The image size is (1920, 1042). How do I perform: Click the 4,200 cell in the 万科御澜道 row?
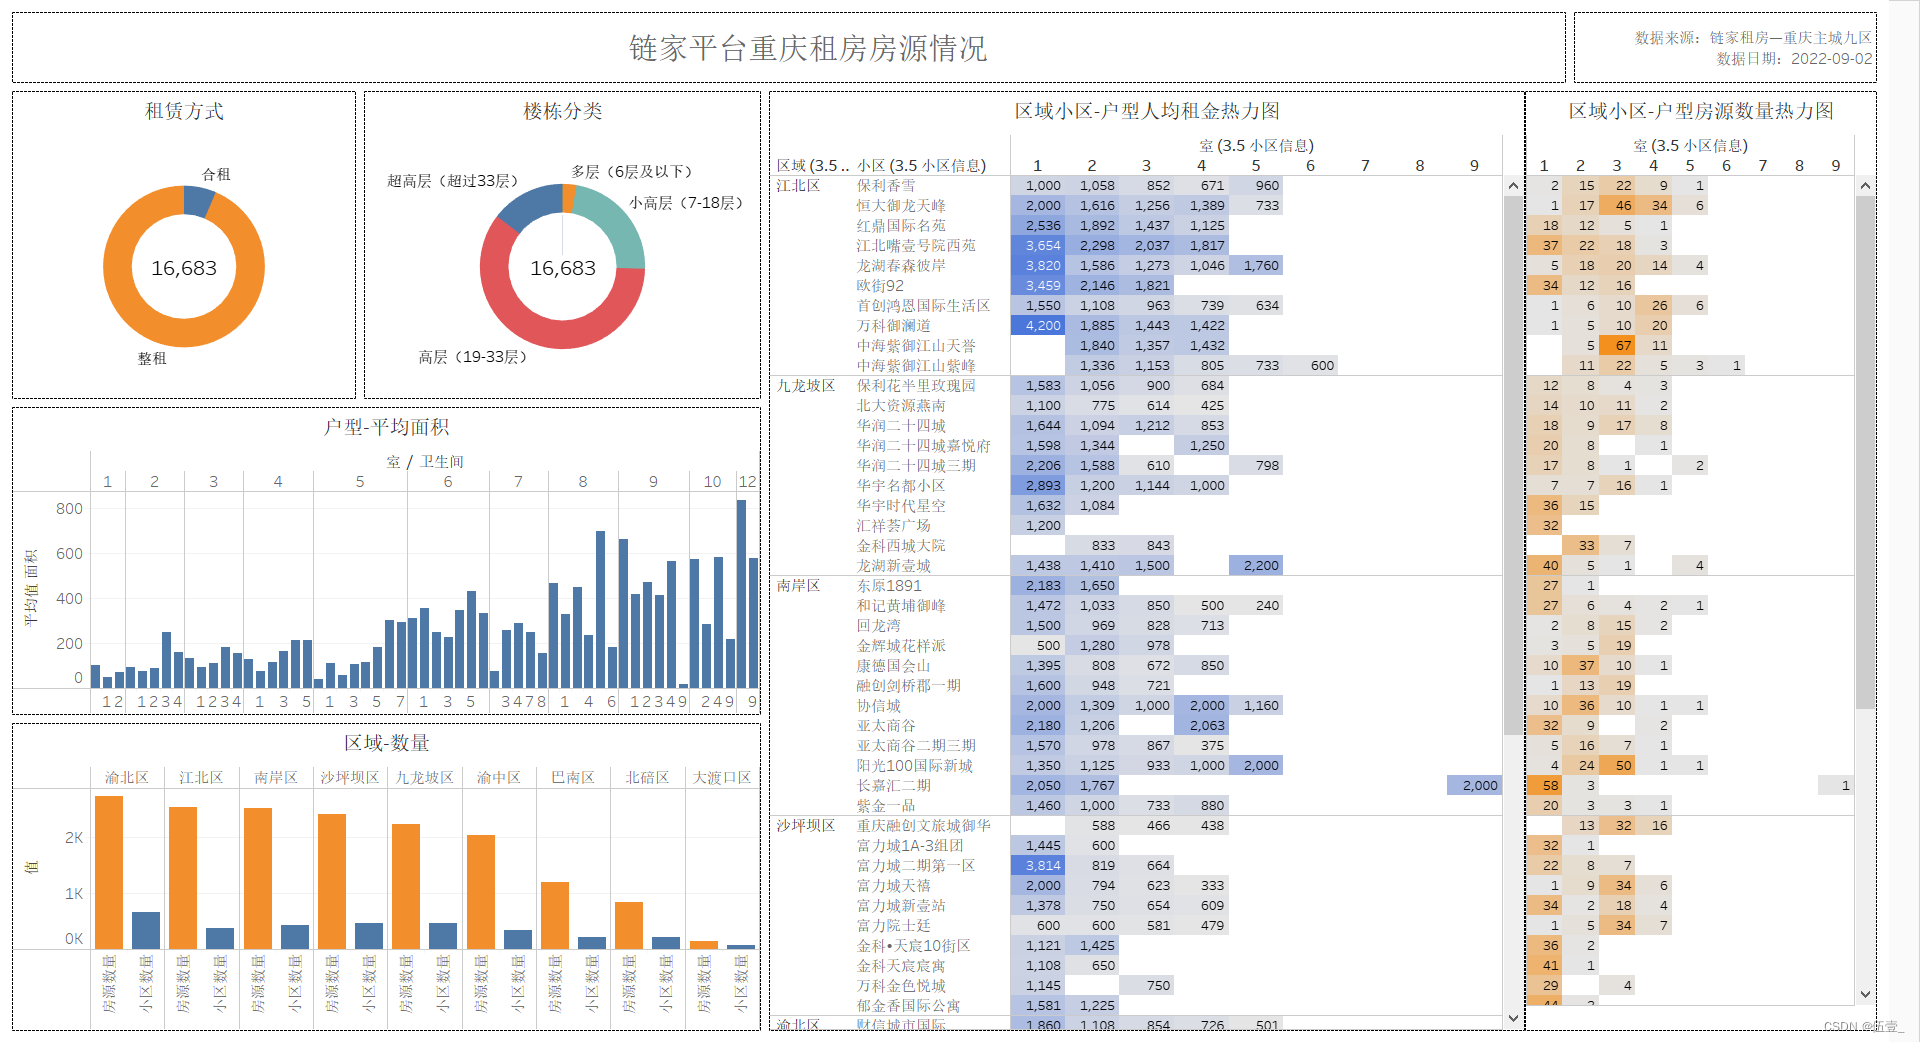click(x=1038, y=326)
